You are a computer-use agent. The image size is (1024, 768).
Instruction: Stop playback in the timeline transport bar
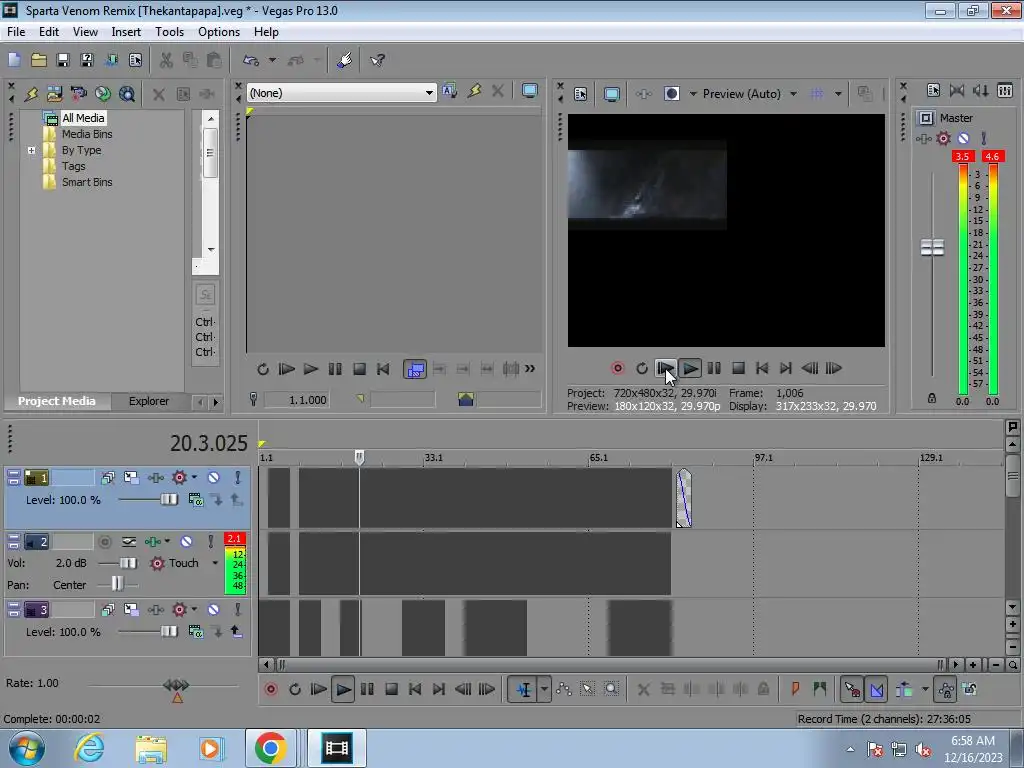(x=391, y=689)
